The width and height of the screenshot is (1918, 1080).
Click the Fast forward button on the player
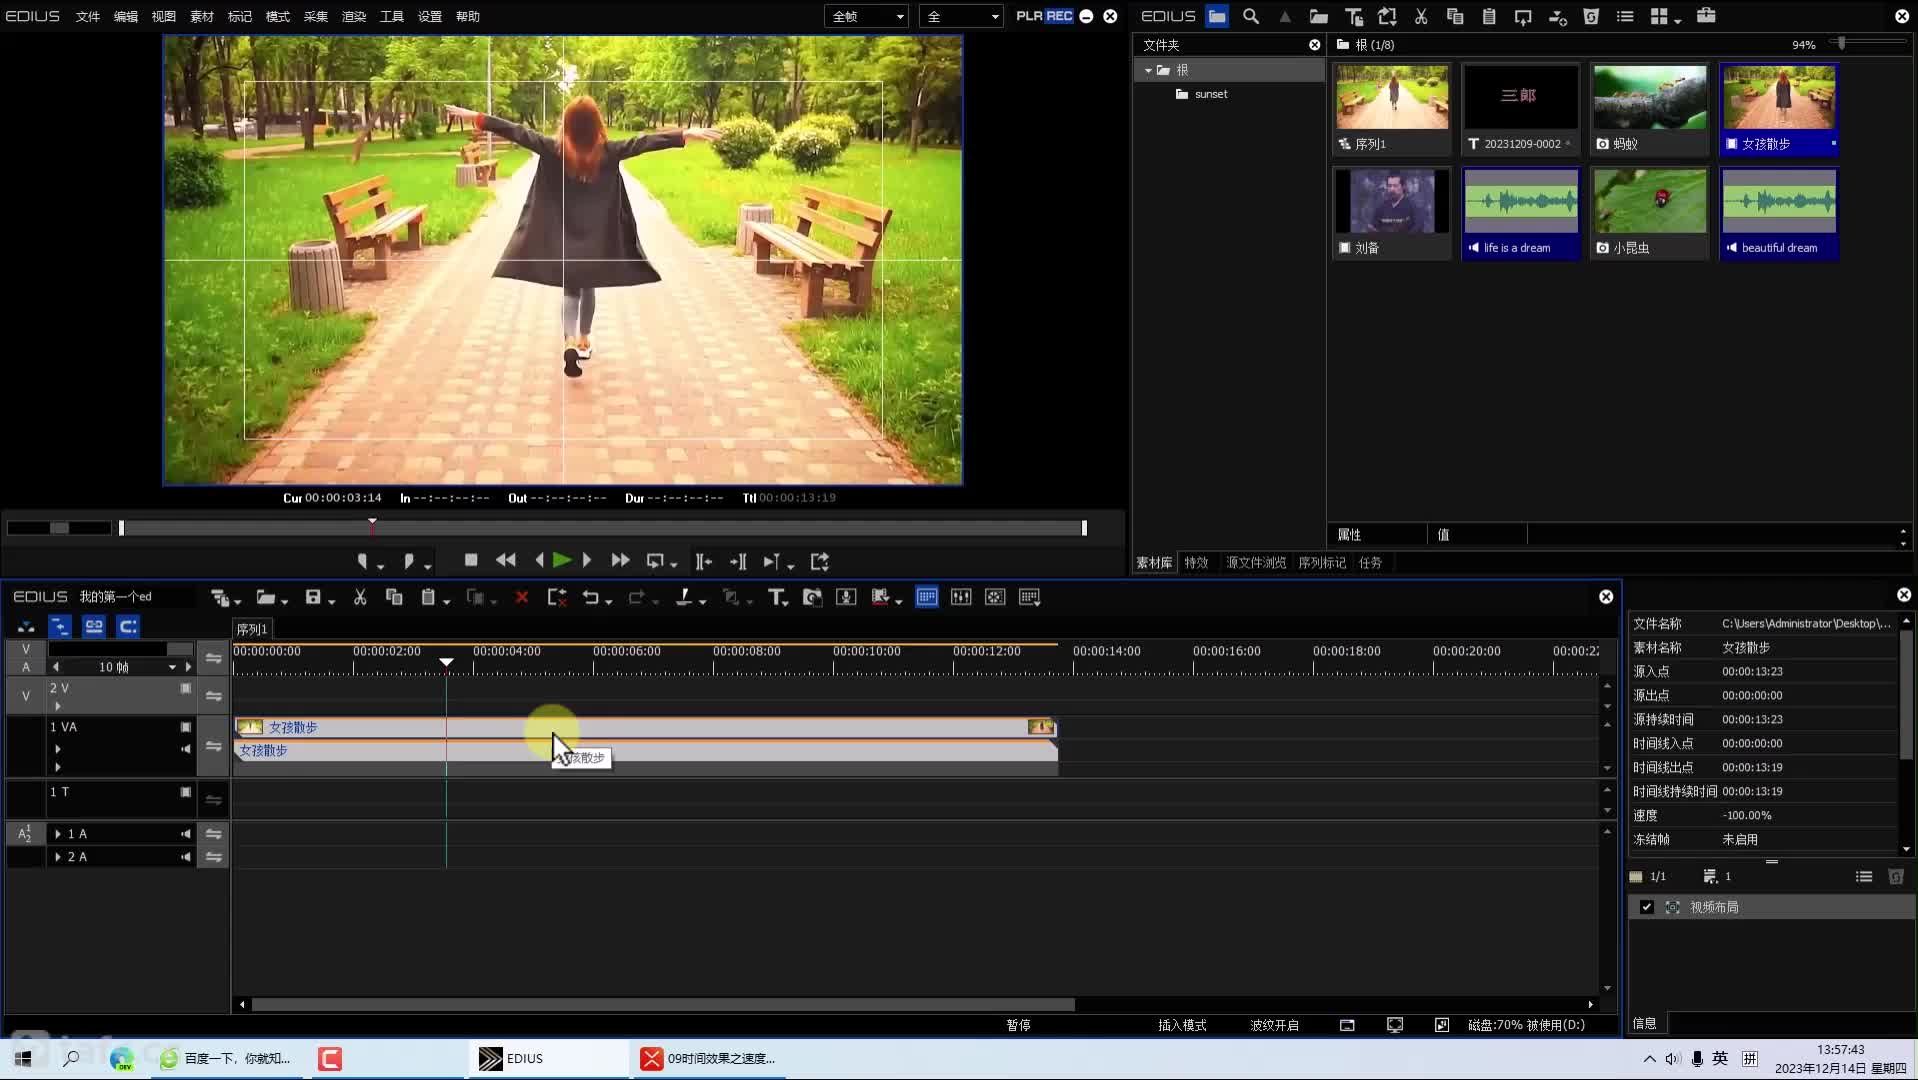click(x=620, y=561)
